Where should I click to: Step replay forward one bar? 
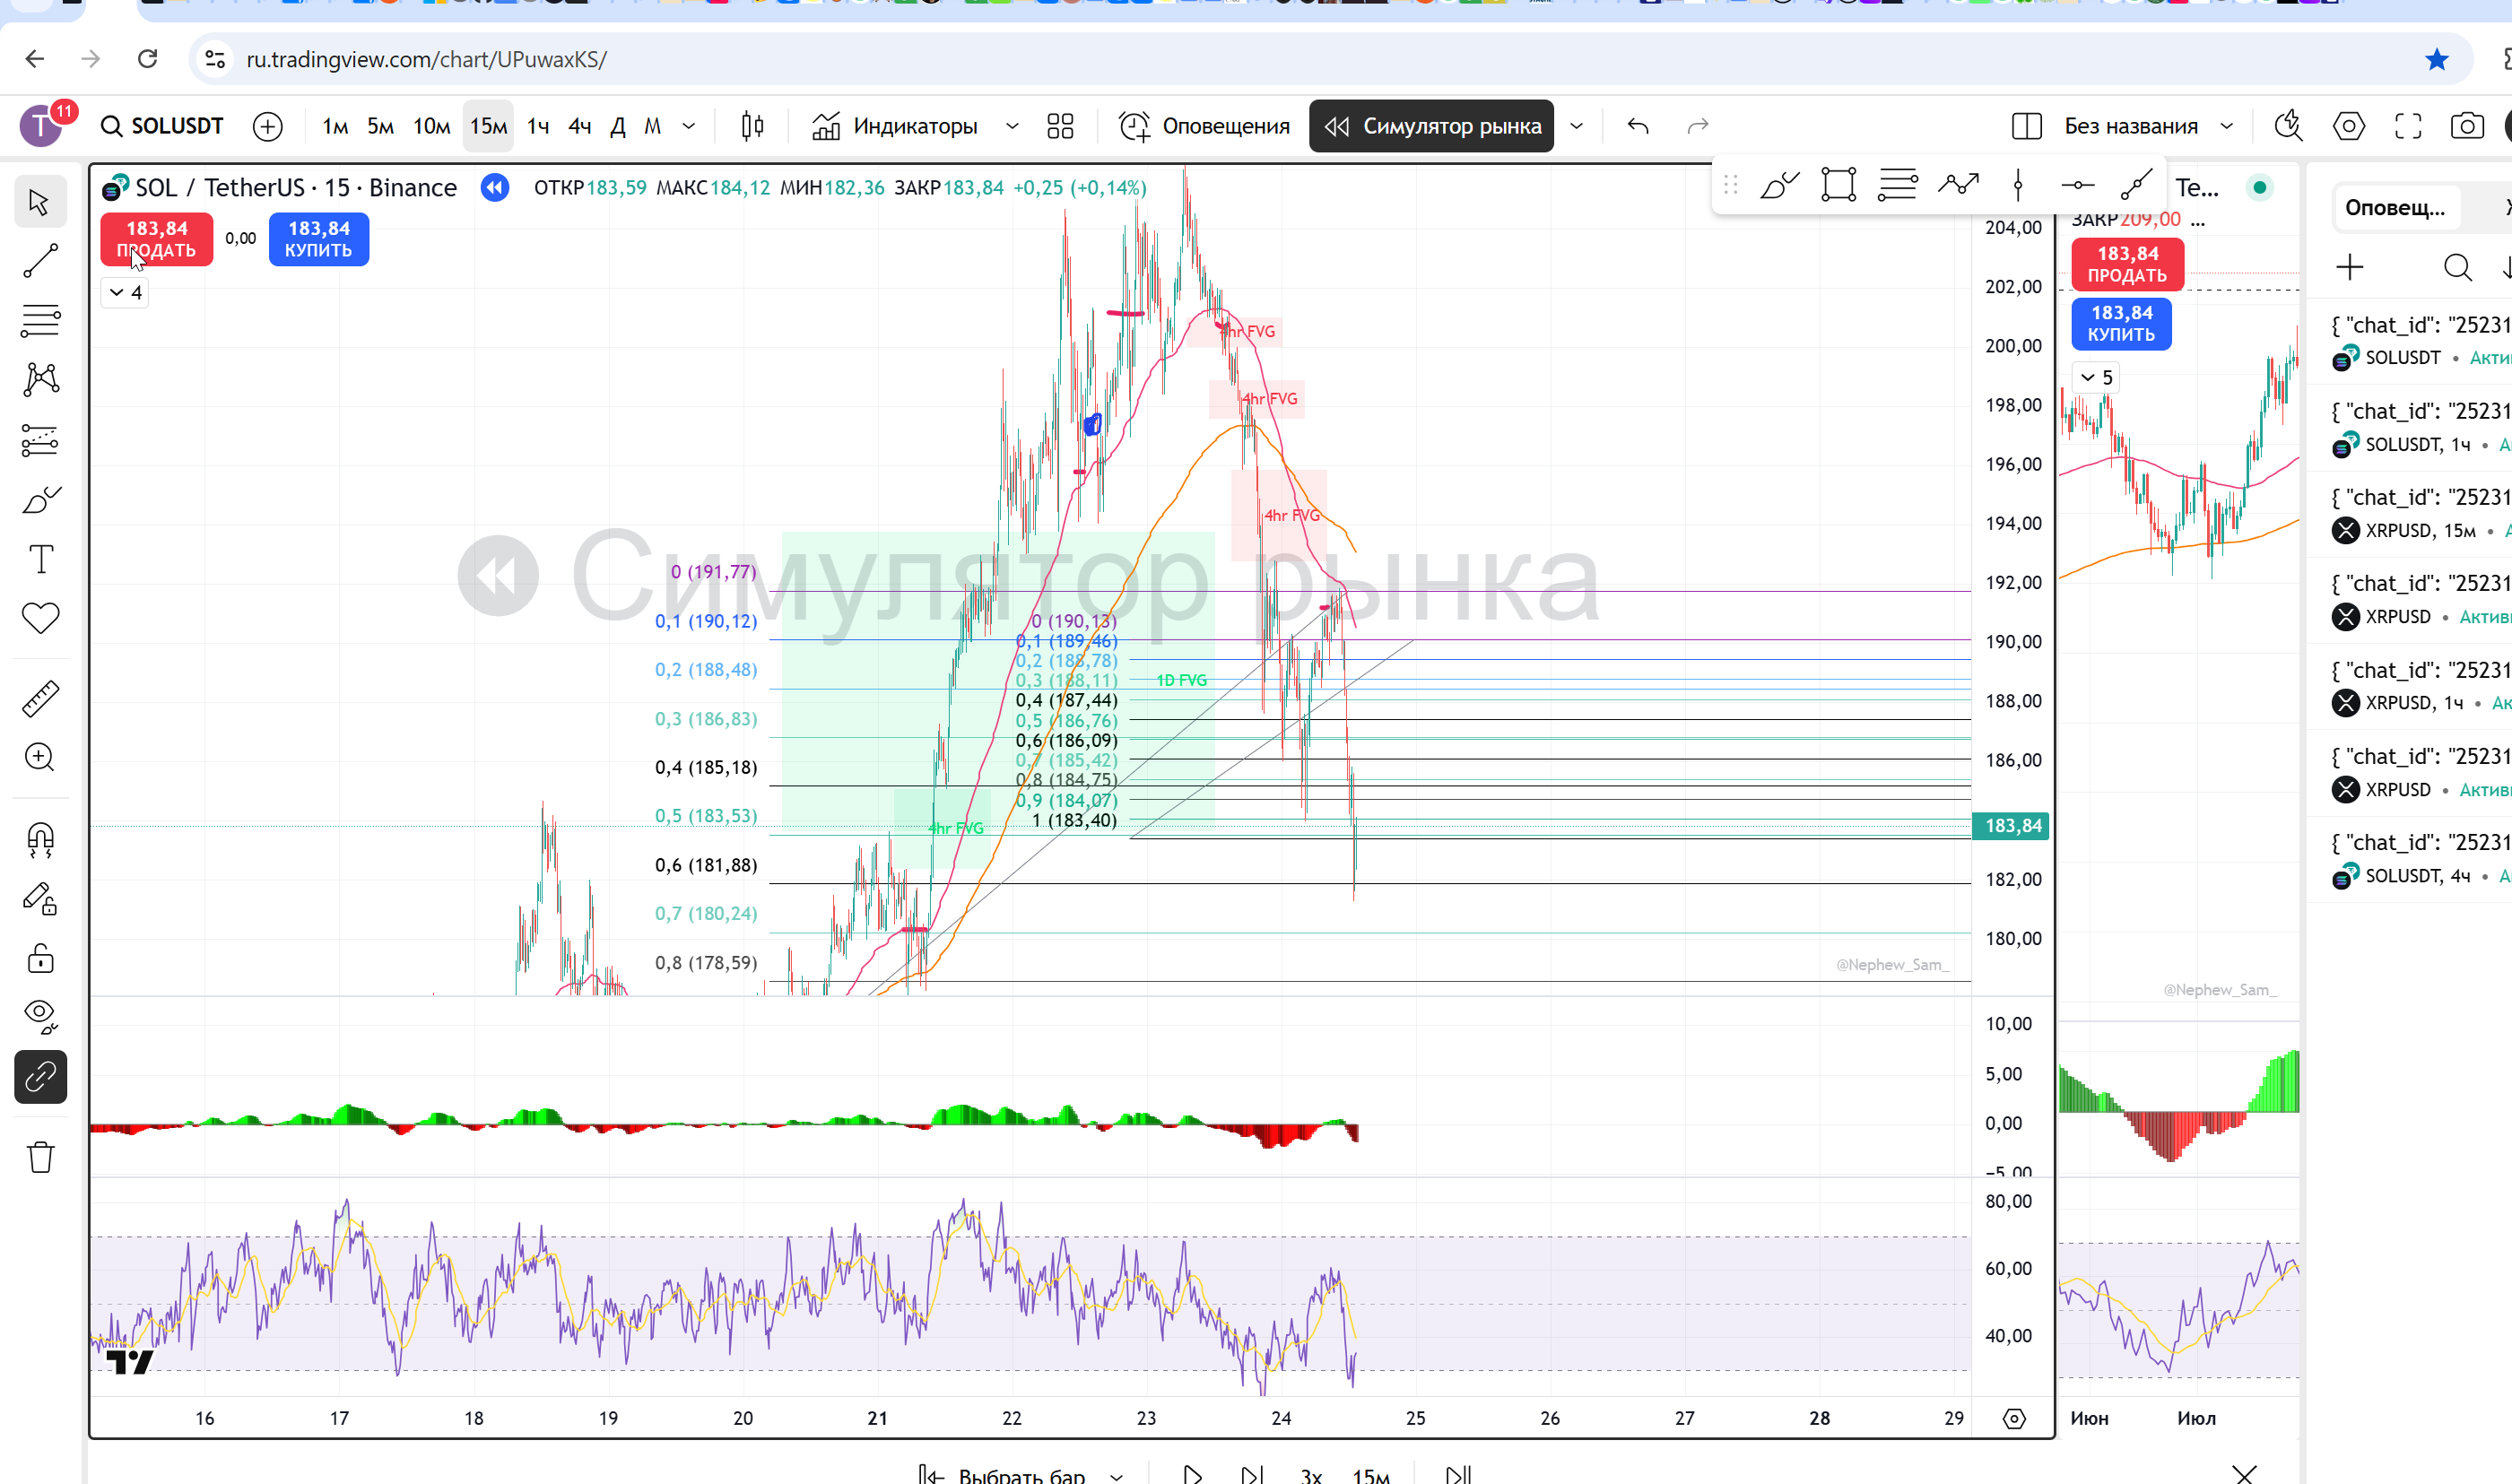click(1251, 1474)
